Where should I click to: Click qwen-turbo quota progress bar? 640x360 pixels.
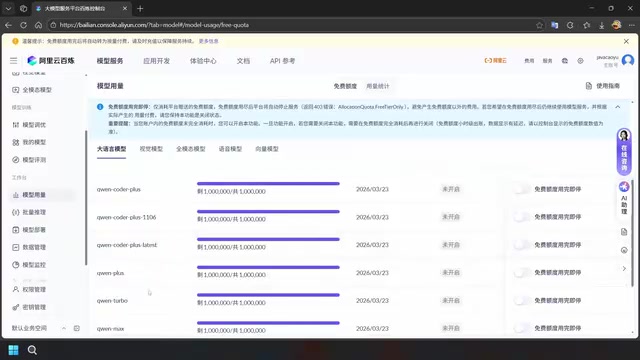(268, 295)
